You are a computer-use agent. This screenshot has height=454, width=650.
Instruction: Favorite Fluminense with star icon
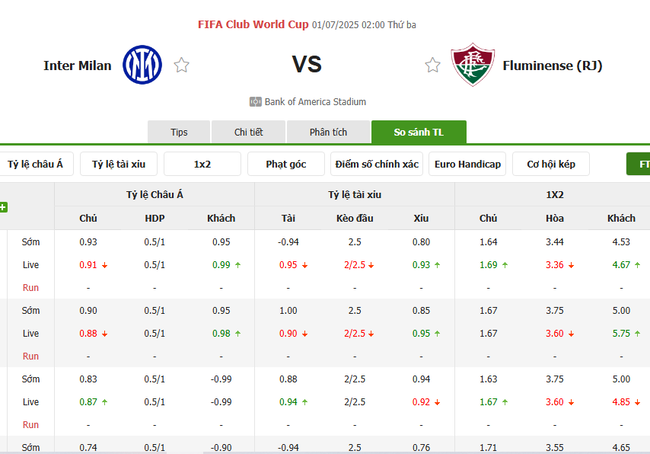(x=432, y=65)
